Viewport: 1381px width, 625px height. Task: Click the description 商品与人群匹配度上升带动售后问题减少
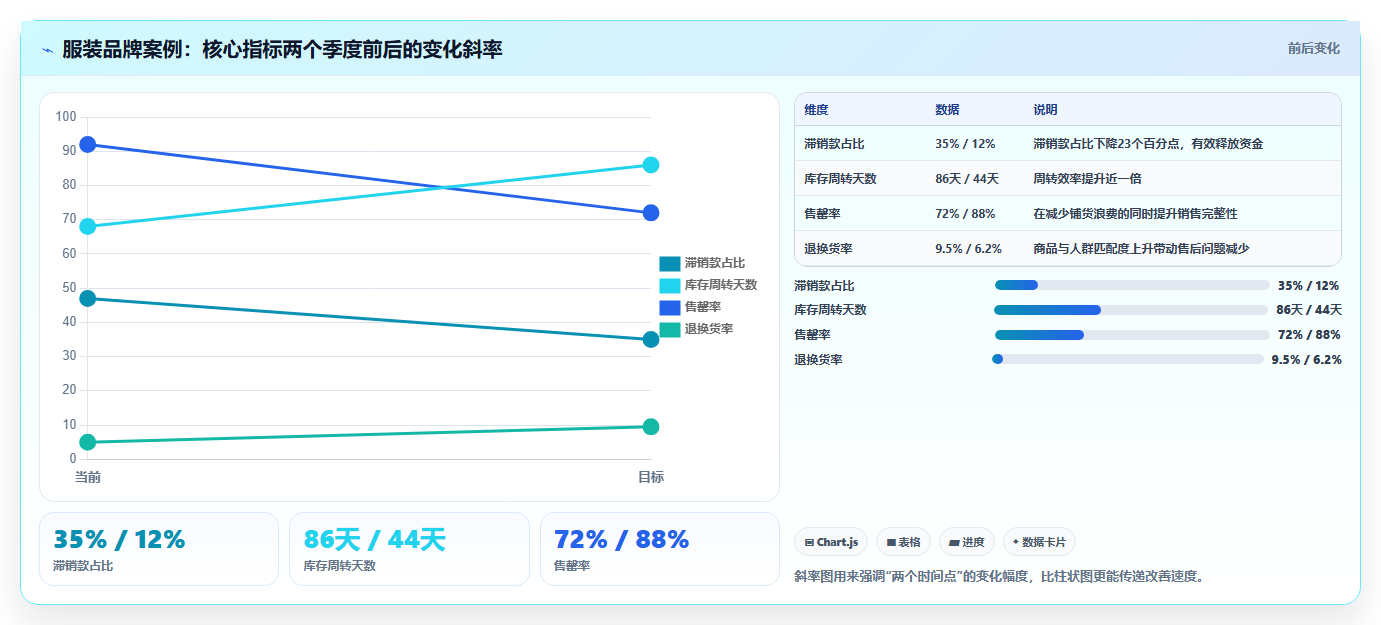(x=1141, y=249)
